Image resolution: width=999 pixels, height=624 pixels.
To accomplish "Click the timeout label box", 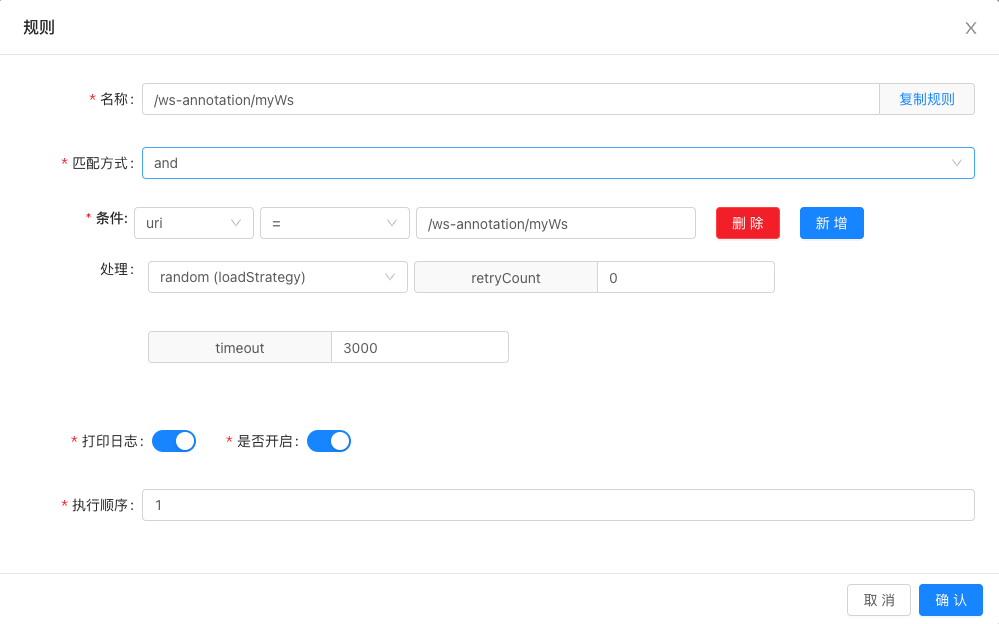I will [x=239, y=347].
